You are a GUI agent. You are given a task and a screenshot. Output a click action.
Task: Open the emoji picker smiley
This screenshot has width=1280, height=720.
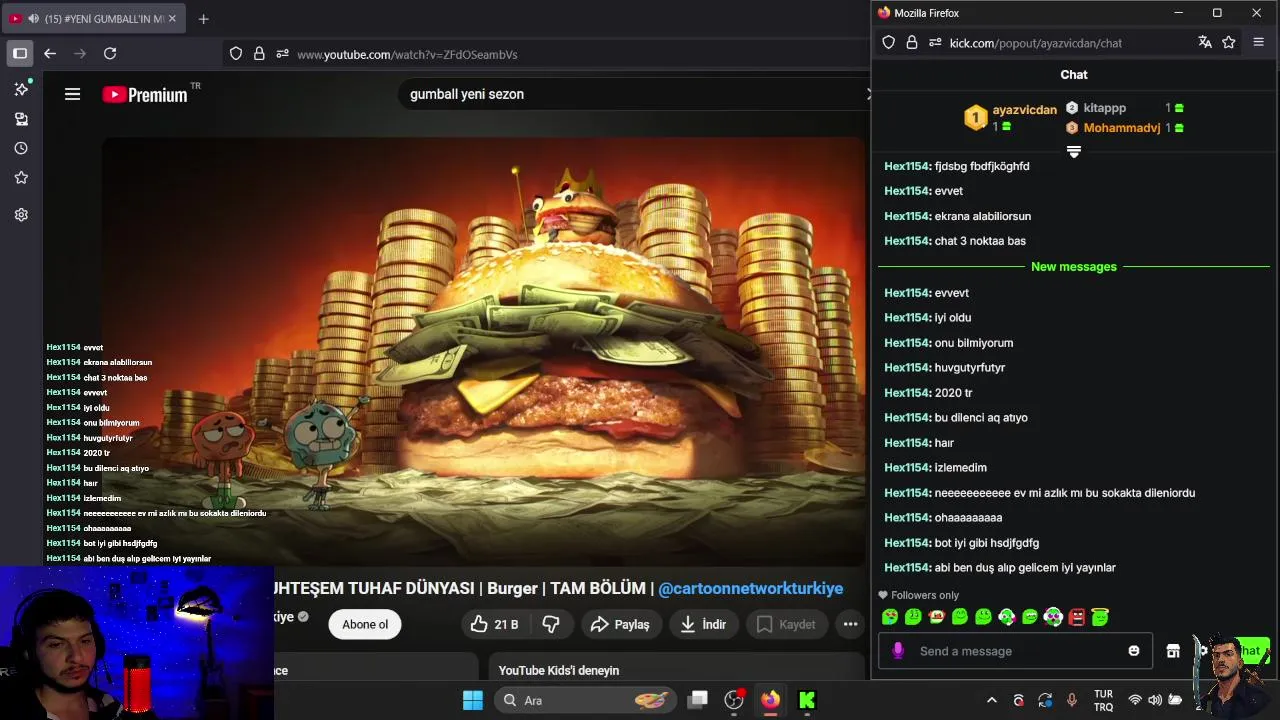click(1134, 651)
